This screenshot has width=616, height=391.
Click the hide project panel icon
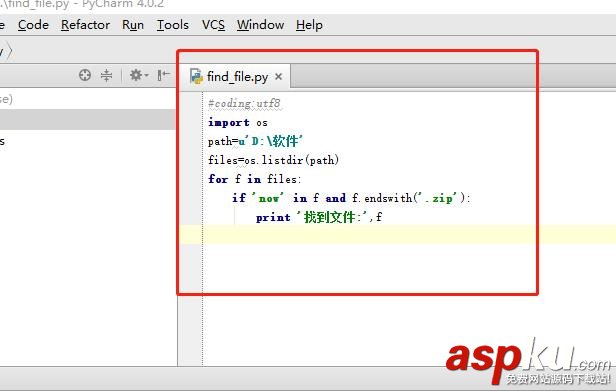click(x=163, y=75)
